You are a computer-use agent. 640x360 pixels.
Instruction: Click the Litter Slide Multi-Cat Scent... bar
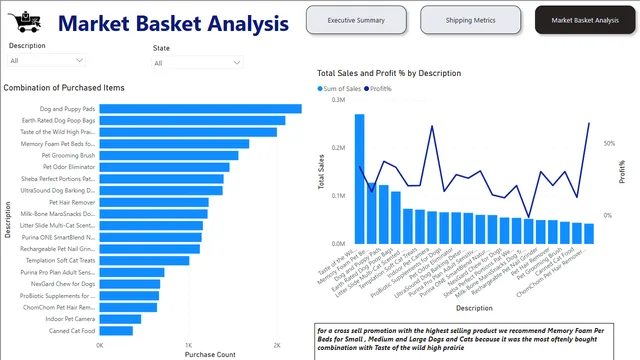(151, 226)
